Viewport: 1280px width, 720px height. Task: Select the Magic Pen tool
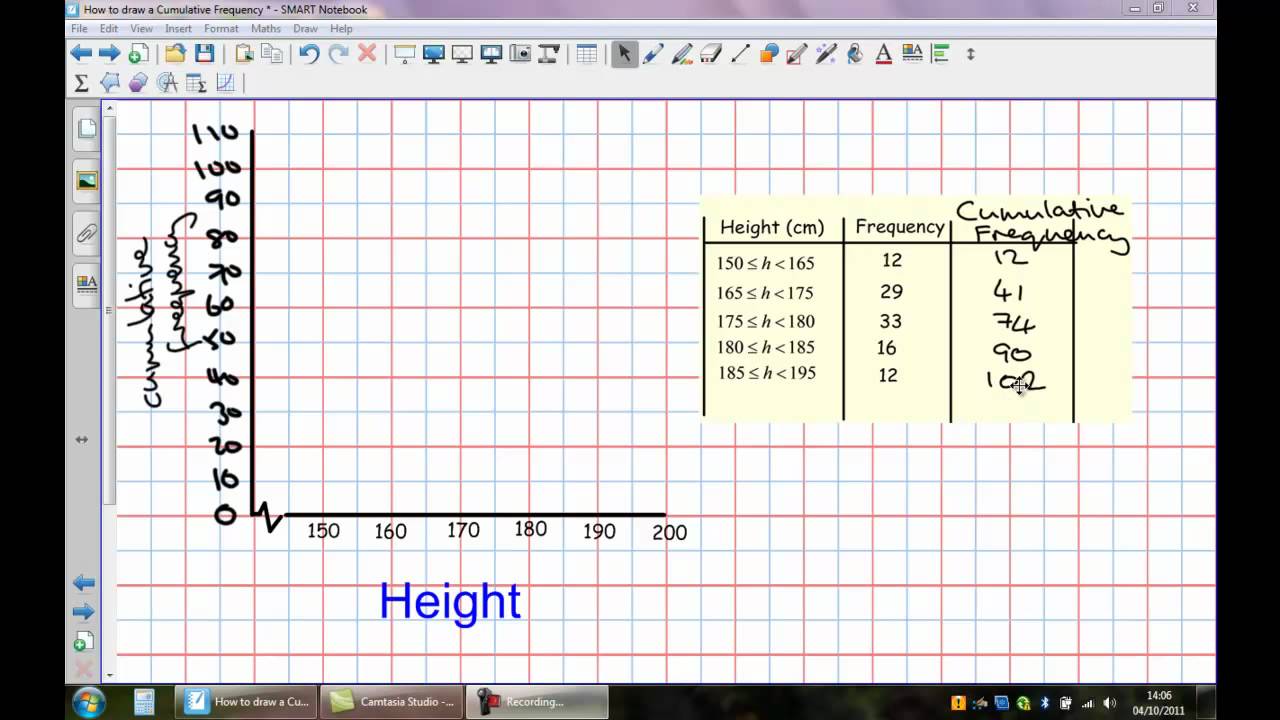(826, 54)
